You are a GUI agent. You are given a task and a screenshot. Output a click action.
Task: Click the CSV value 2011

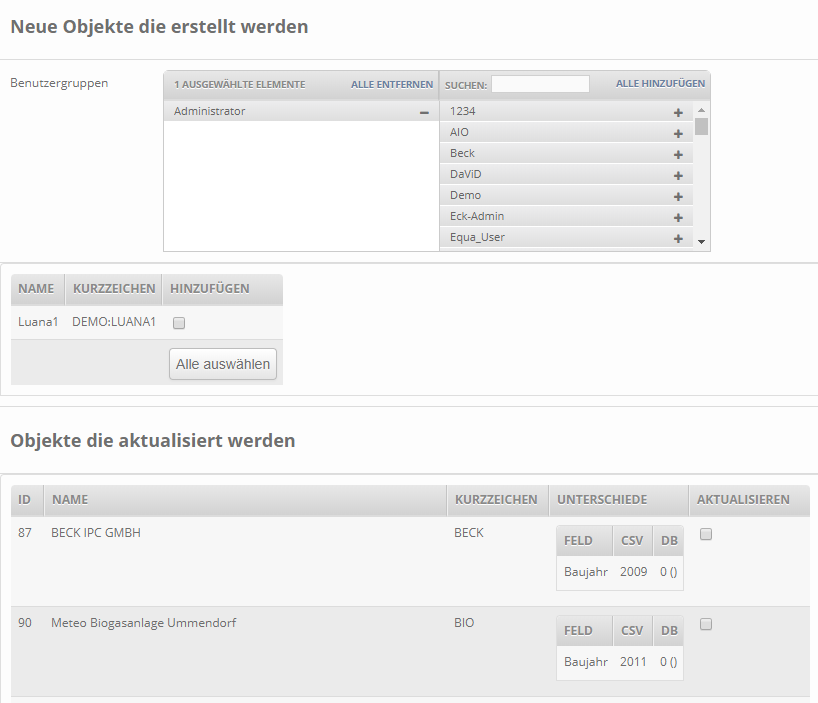point(633,662)
